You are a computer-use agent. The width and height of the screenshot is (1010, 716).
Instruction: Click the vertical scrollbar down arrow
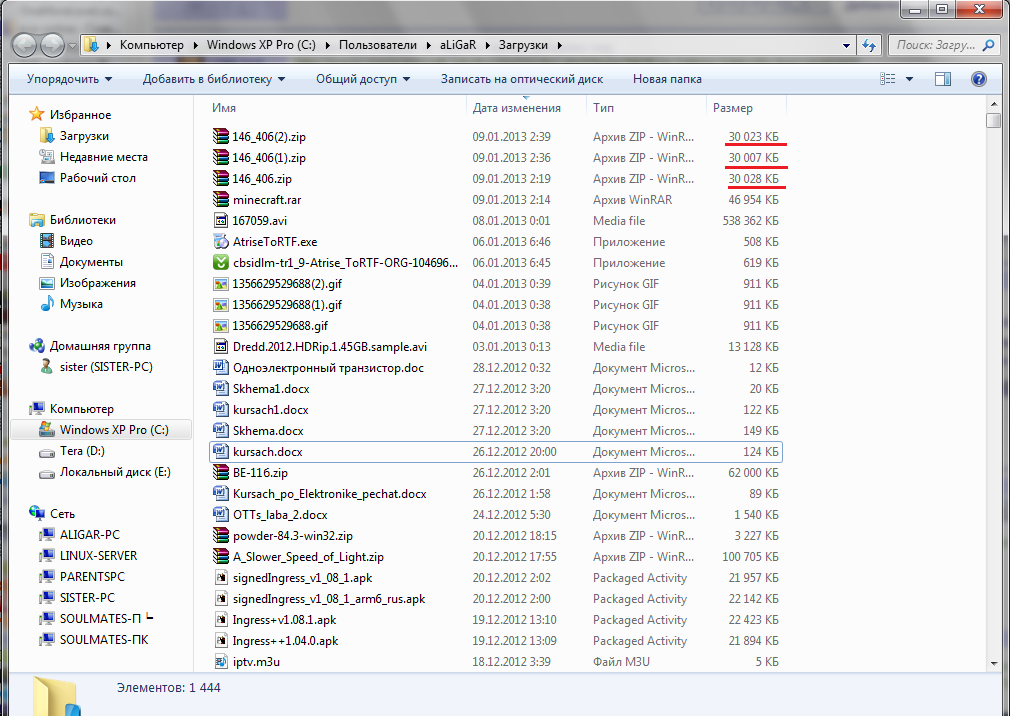pyautogui.click(x=992, y=662)
